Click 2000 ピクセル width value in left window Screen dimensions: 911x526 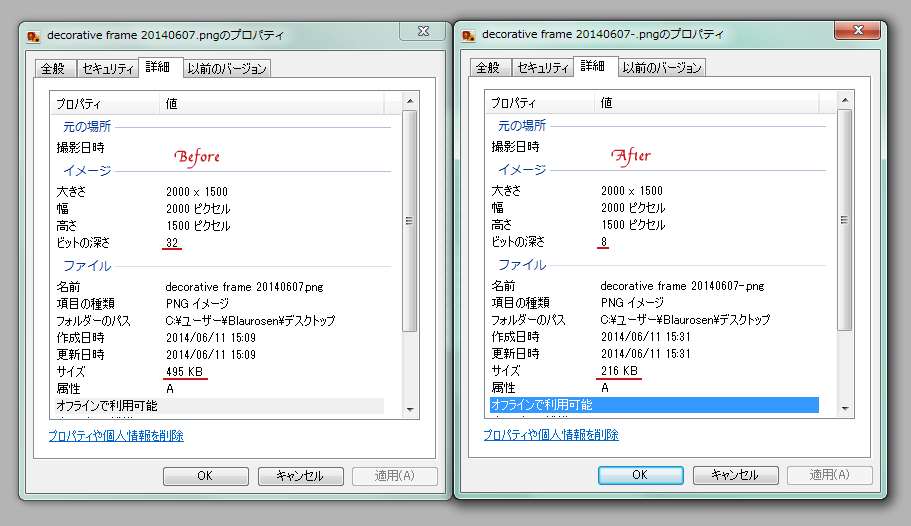198,209
